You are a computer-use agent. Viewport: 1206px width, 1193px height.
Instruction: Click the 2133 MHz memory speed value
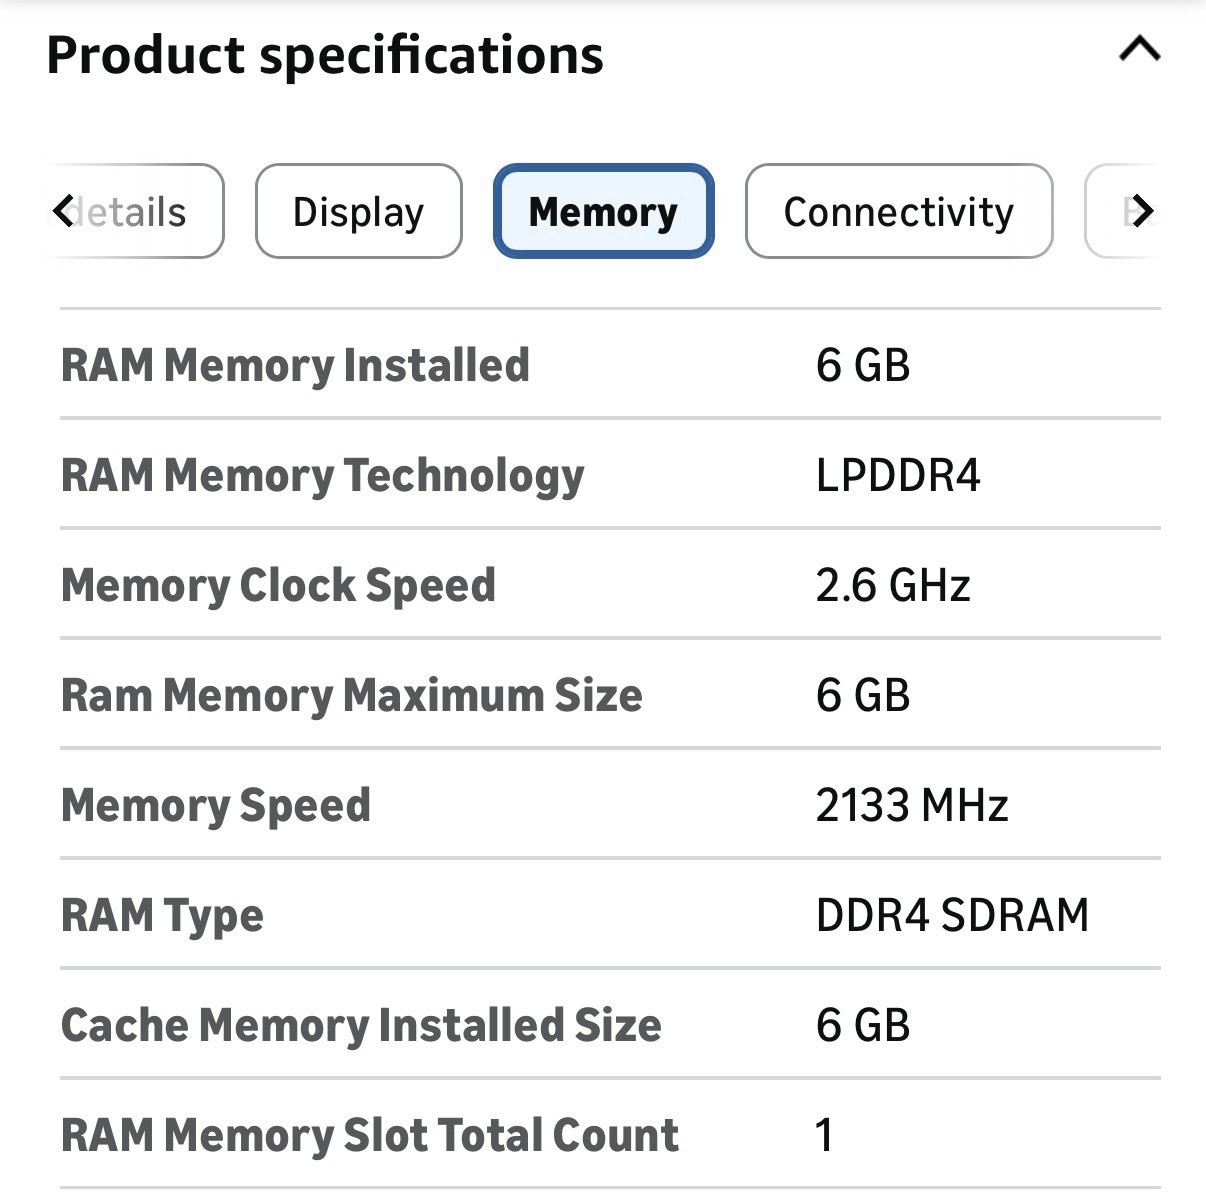[912, 805]
